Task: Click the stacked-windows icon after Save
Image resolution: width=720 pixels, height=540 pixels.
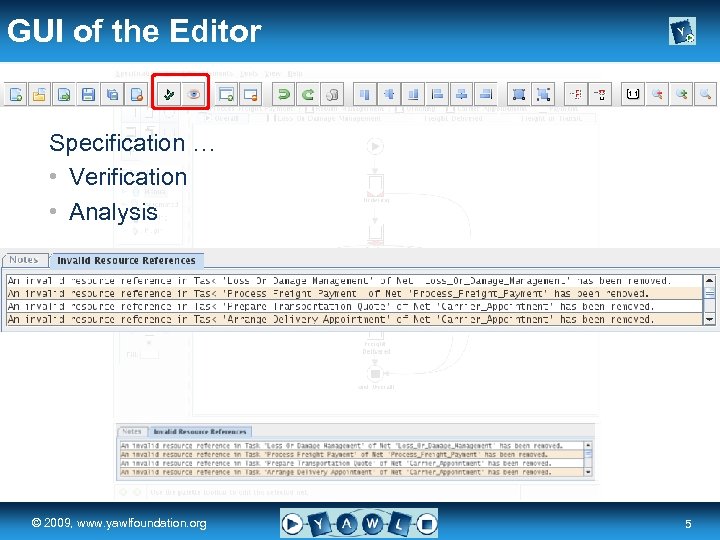Action: coord(112,95)
